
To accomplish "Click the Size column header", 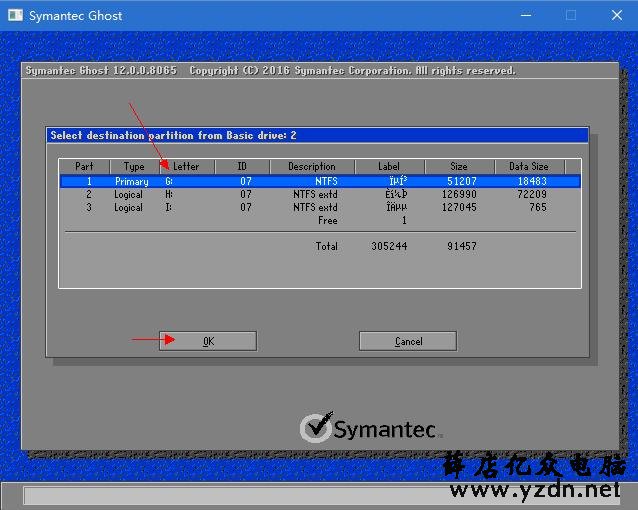I will [x=459, y=166].
